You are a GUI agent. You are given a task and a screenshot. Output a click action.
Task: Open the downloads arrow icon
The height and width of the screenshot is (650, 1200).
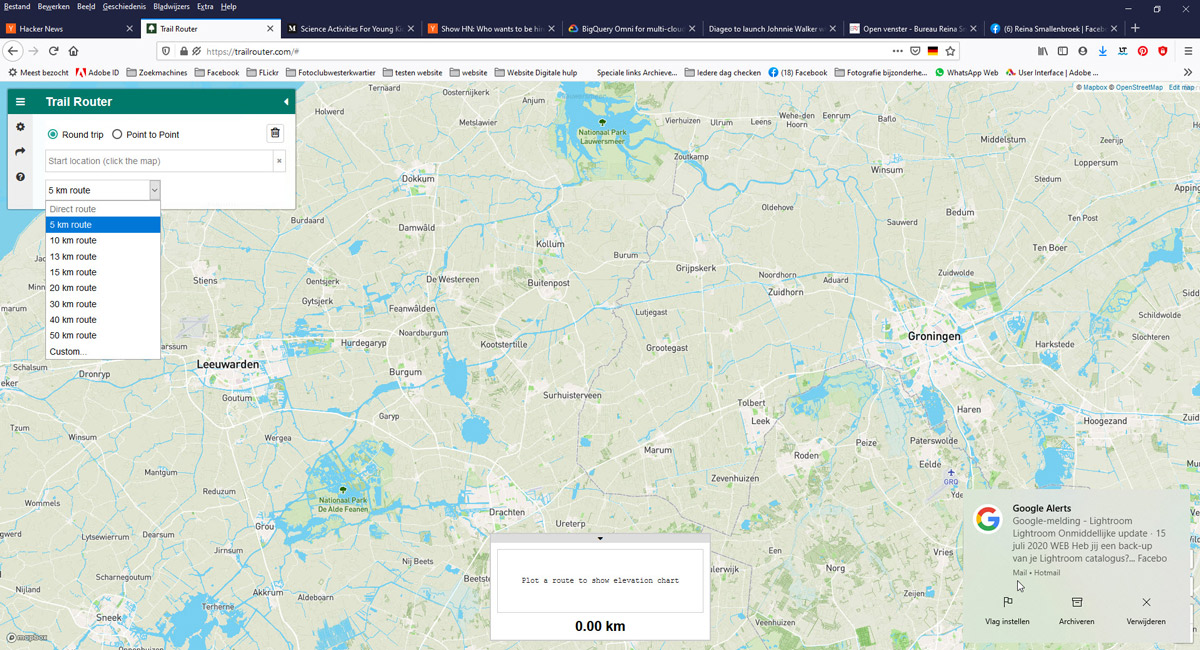pos(1103,51)
